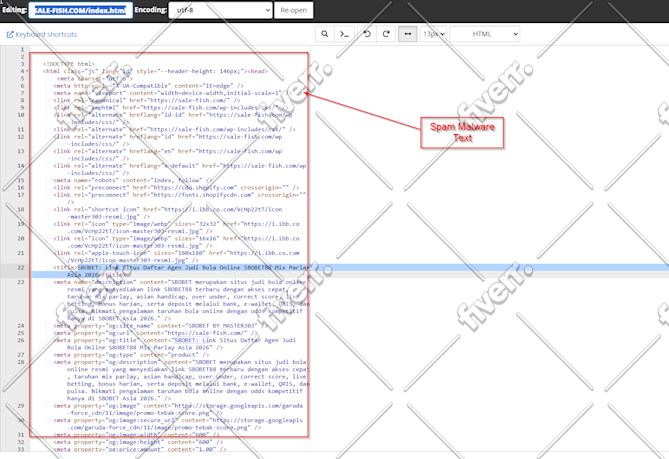Click the og:image:height meta line

137,442
